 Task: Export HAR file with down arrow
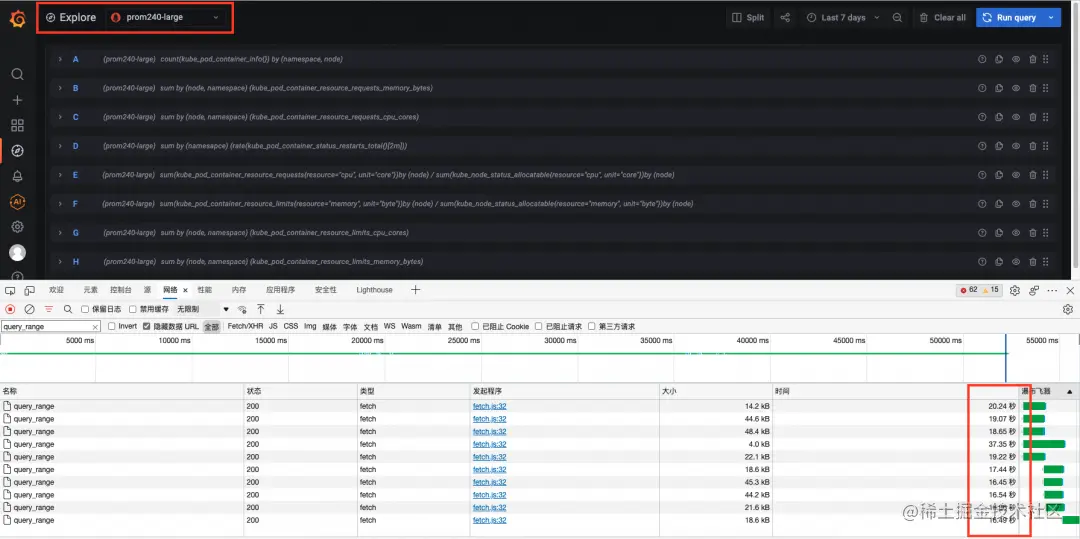tap(280, 309)
